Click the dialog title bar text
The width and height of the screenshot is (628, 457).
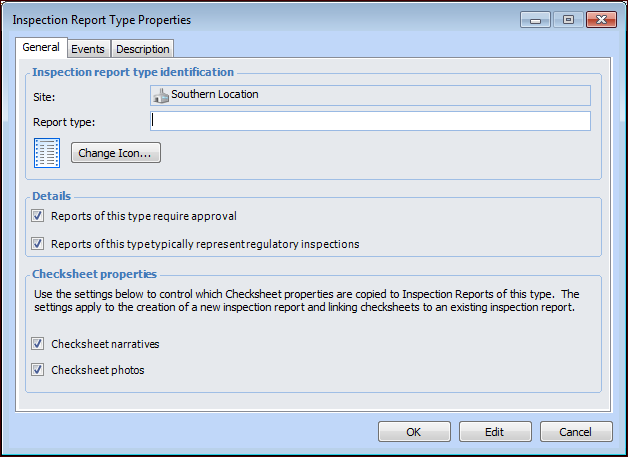pos(102,20)
